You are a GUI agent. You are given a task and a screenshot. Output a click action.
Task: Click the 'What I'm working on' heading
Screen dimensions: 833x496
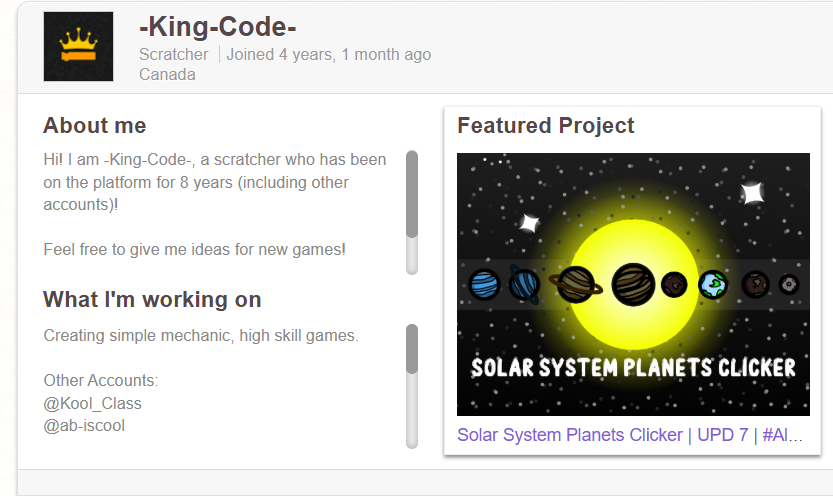pos(152,300)
